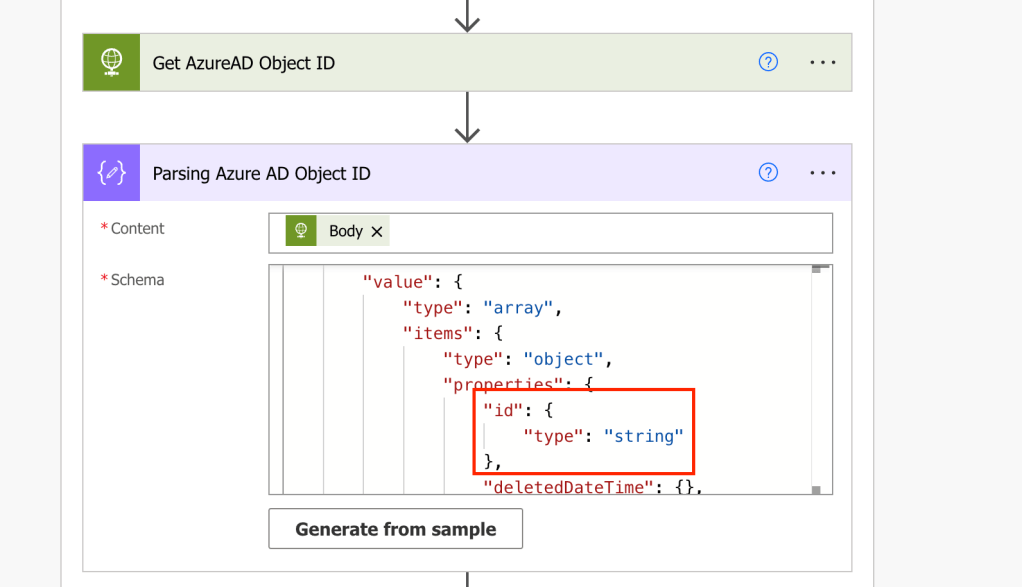1022x587 pixels.
Task: Click the top of the Schema editor scrollbar
Action: click(x=816, y=270)
